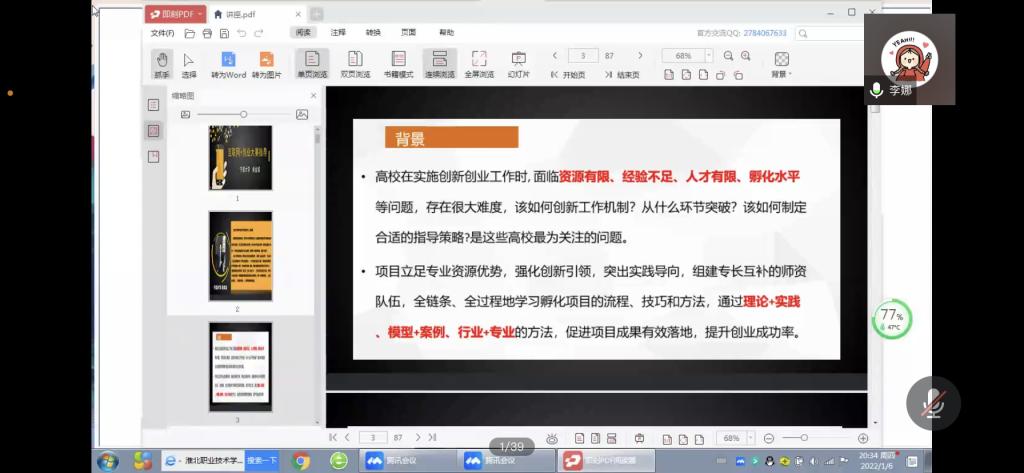Viewport: 1024px width, 473px height.
Task: Open the 背景 background dropdown
Action: point(781,64)
